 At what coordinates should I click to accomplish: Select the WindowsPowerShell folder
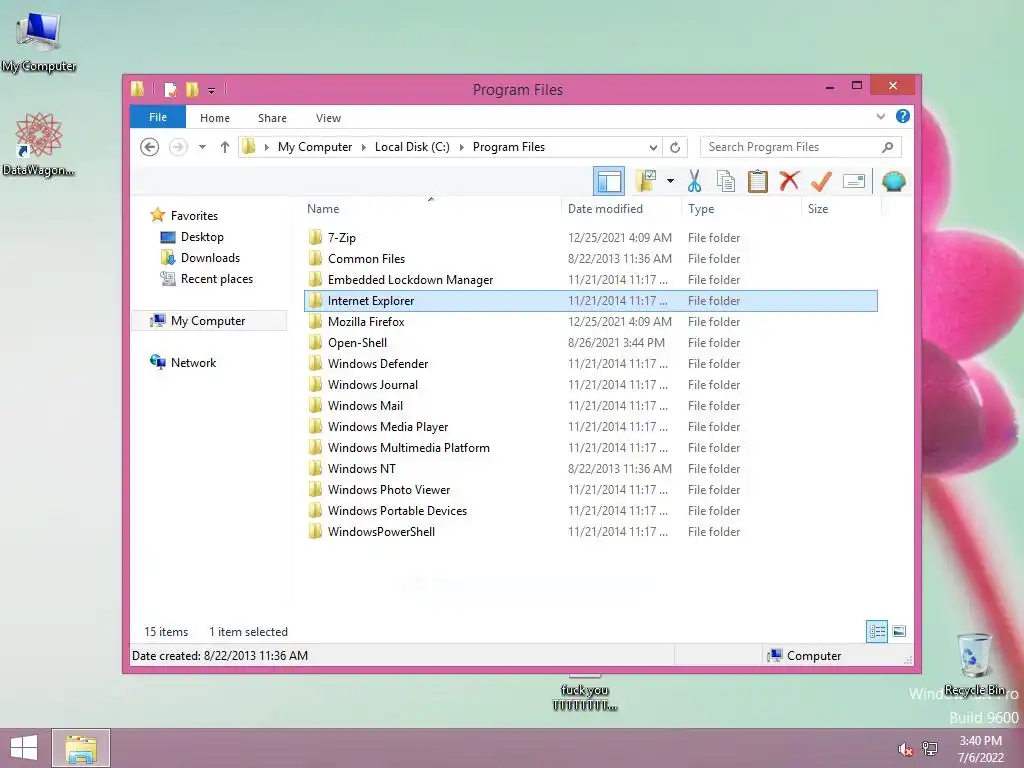(591, 532)
